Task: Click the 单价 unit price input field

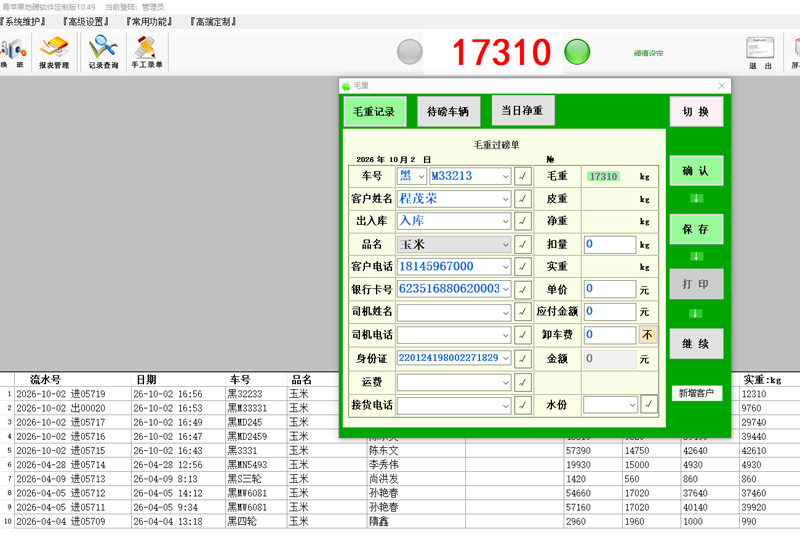Action: click(610, 289)
